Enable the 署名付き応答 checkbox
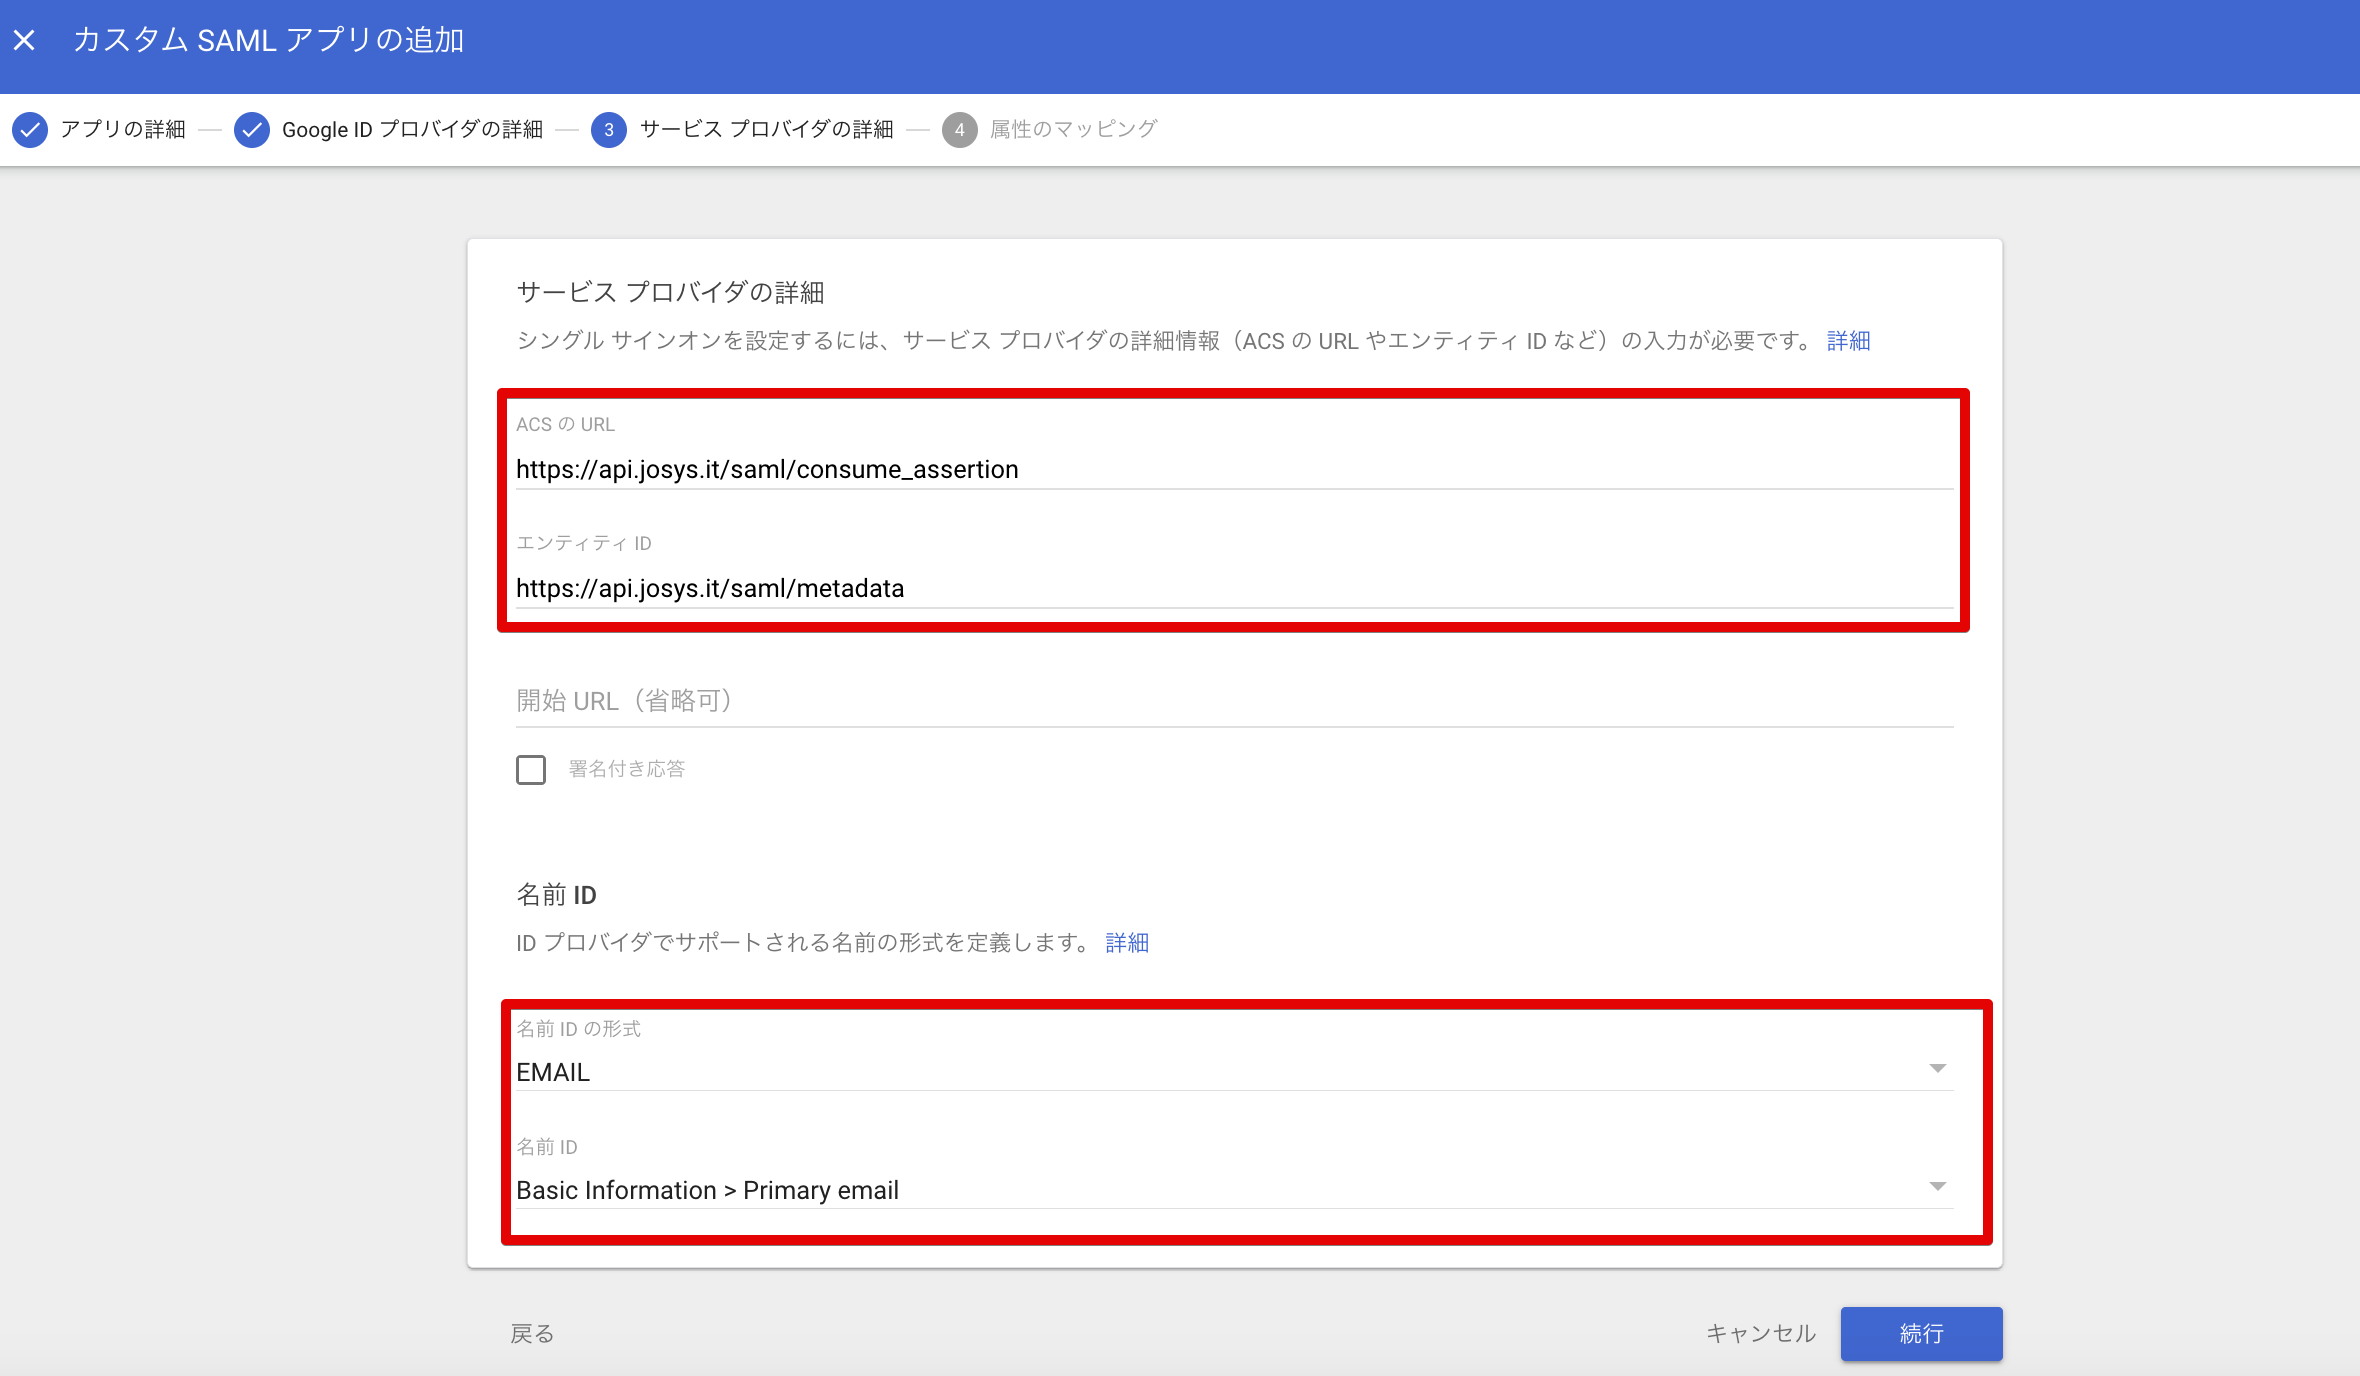 (x=531, y=770)
